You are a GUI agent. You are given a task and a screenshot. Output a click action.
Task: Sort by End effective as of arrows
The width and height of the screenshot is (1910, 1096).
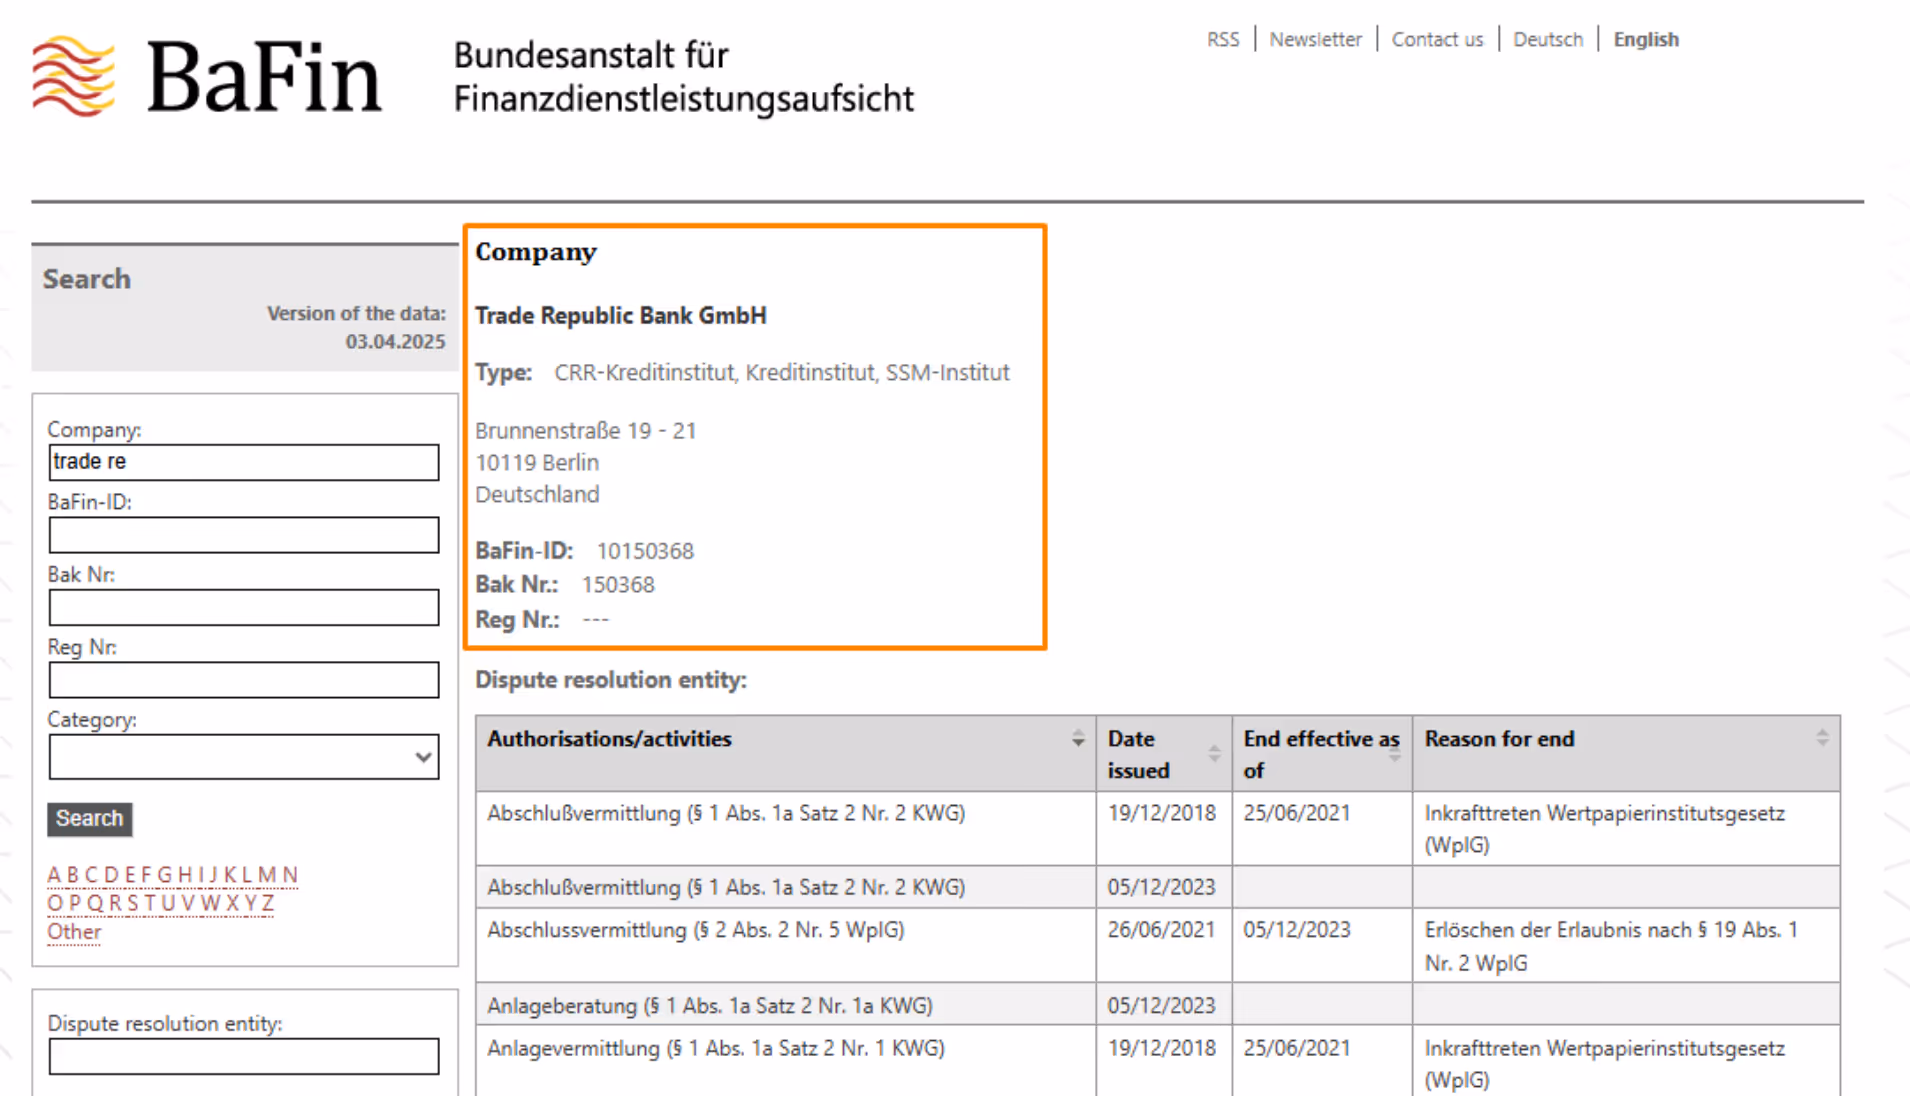pos(1394,754)
